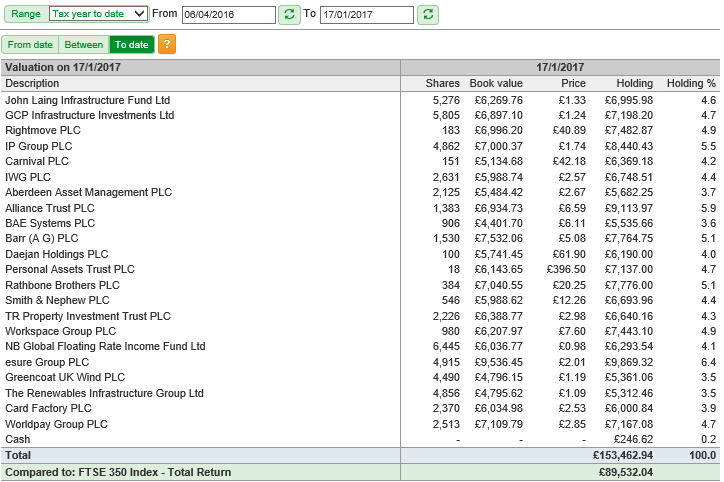Click the total percentage 100.0
724x482 pixels.
(x=702, y=456)
